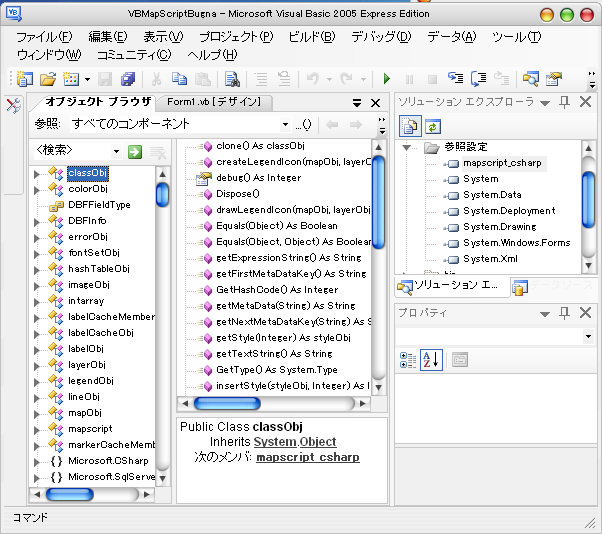Open the Properties object selector dropdown
Image resolution: width=602 pixels, height=534 pixels.
point(589,337)
